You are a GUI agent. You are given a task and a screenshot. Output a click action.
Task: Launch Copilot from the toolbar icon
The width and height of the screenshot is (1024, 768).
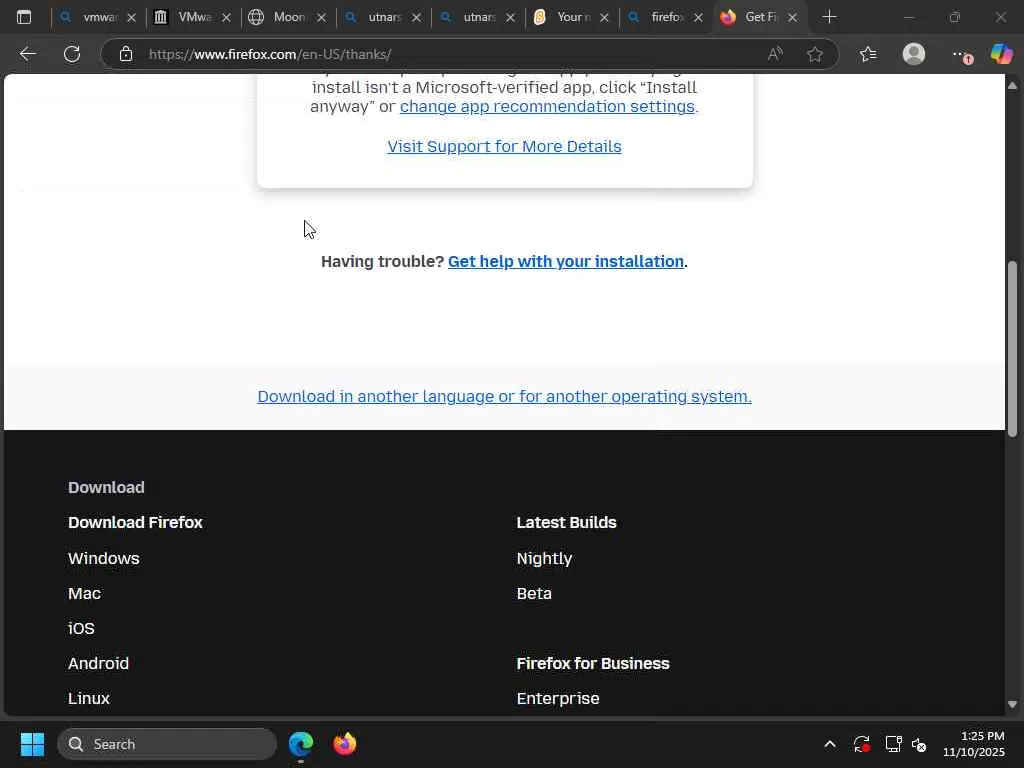[1001, 54]
